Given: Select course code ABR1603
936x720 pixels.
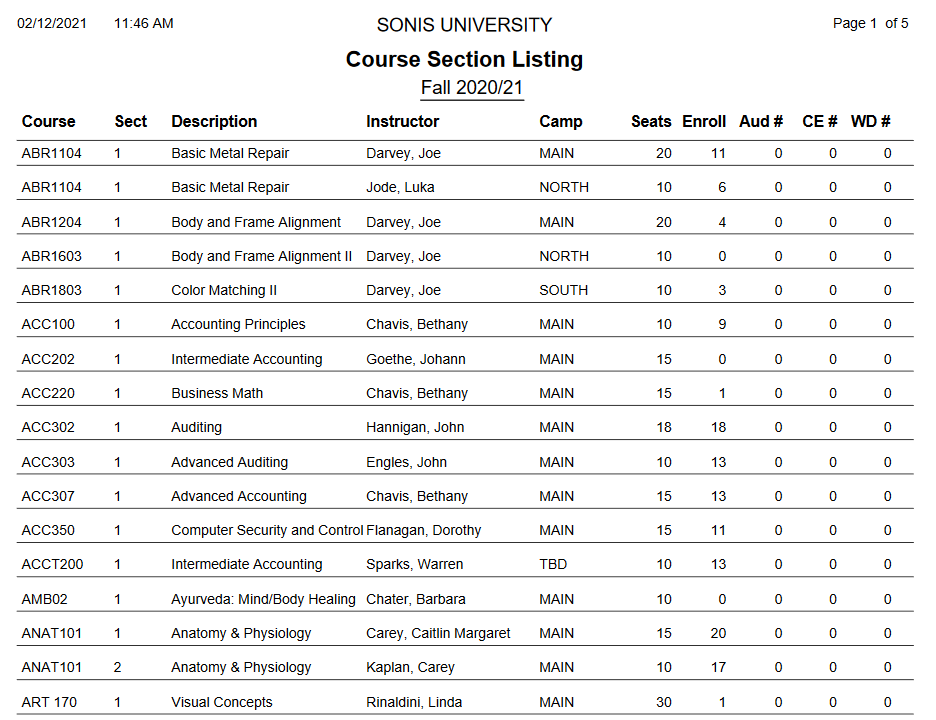Looking at the screenshot, I should pos(52,256).
